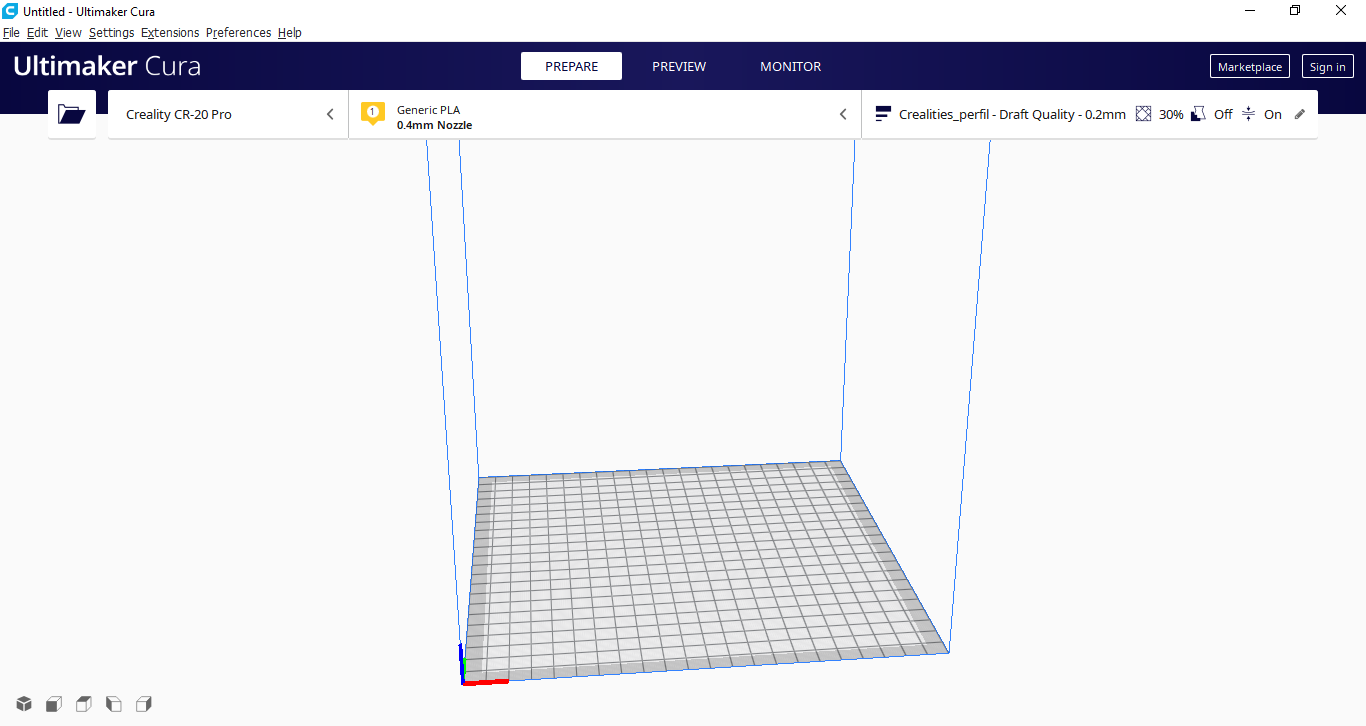Switch to right side view cube icon
This screenshot has height=726, width=1366.
[x=144, y=704]
